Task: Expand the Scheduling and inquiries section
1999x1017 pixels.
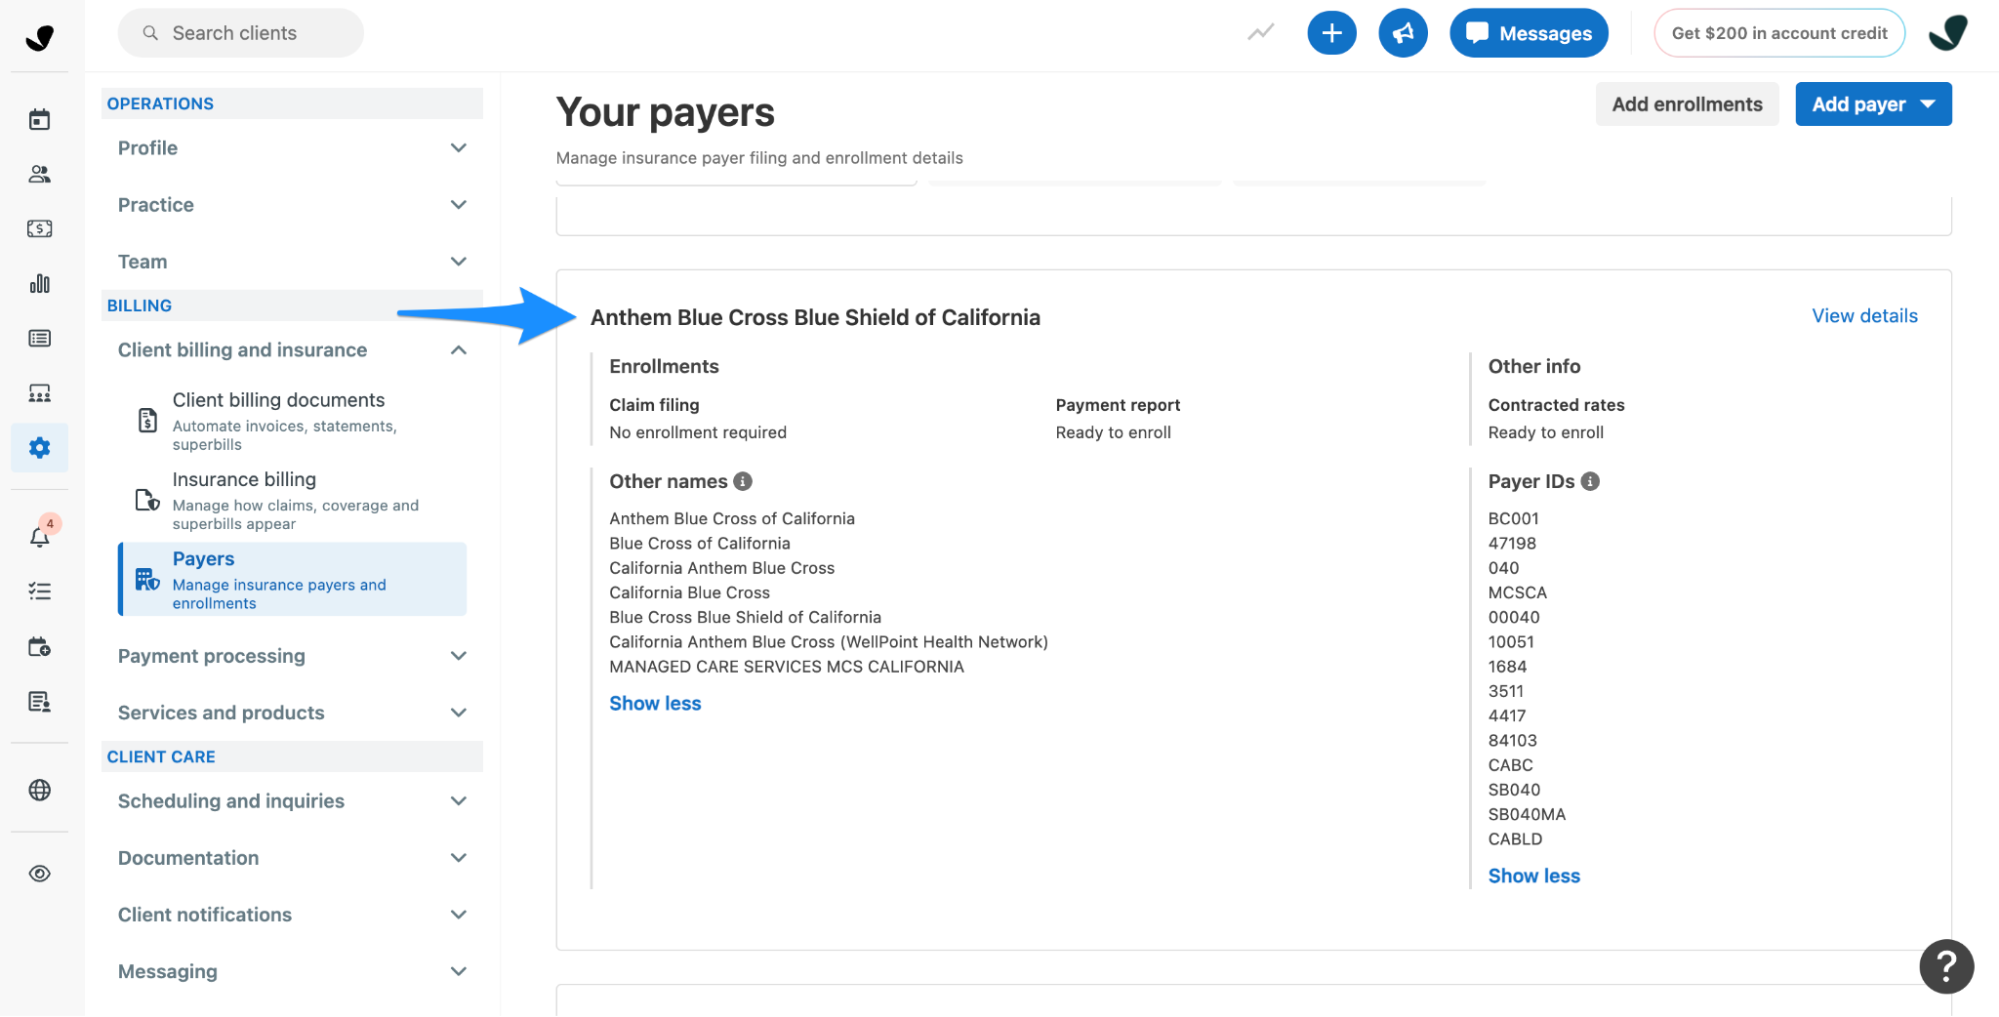Action: 292,801
